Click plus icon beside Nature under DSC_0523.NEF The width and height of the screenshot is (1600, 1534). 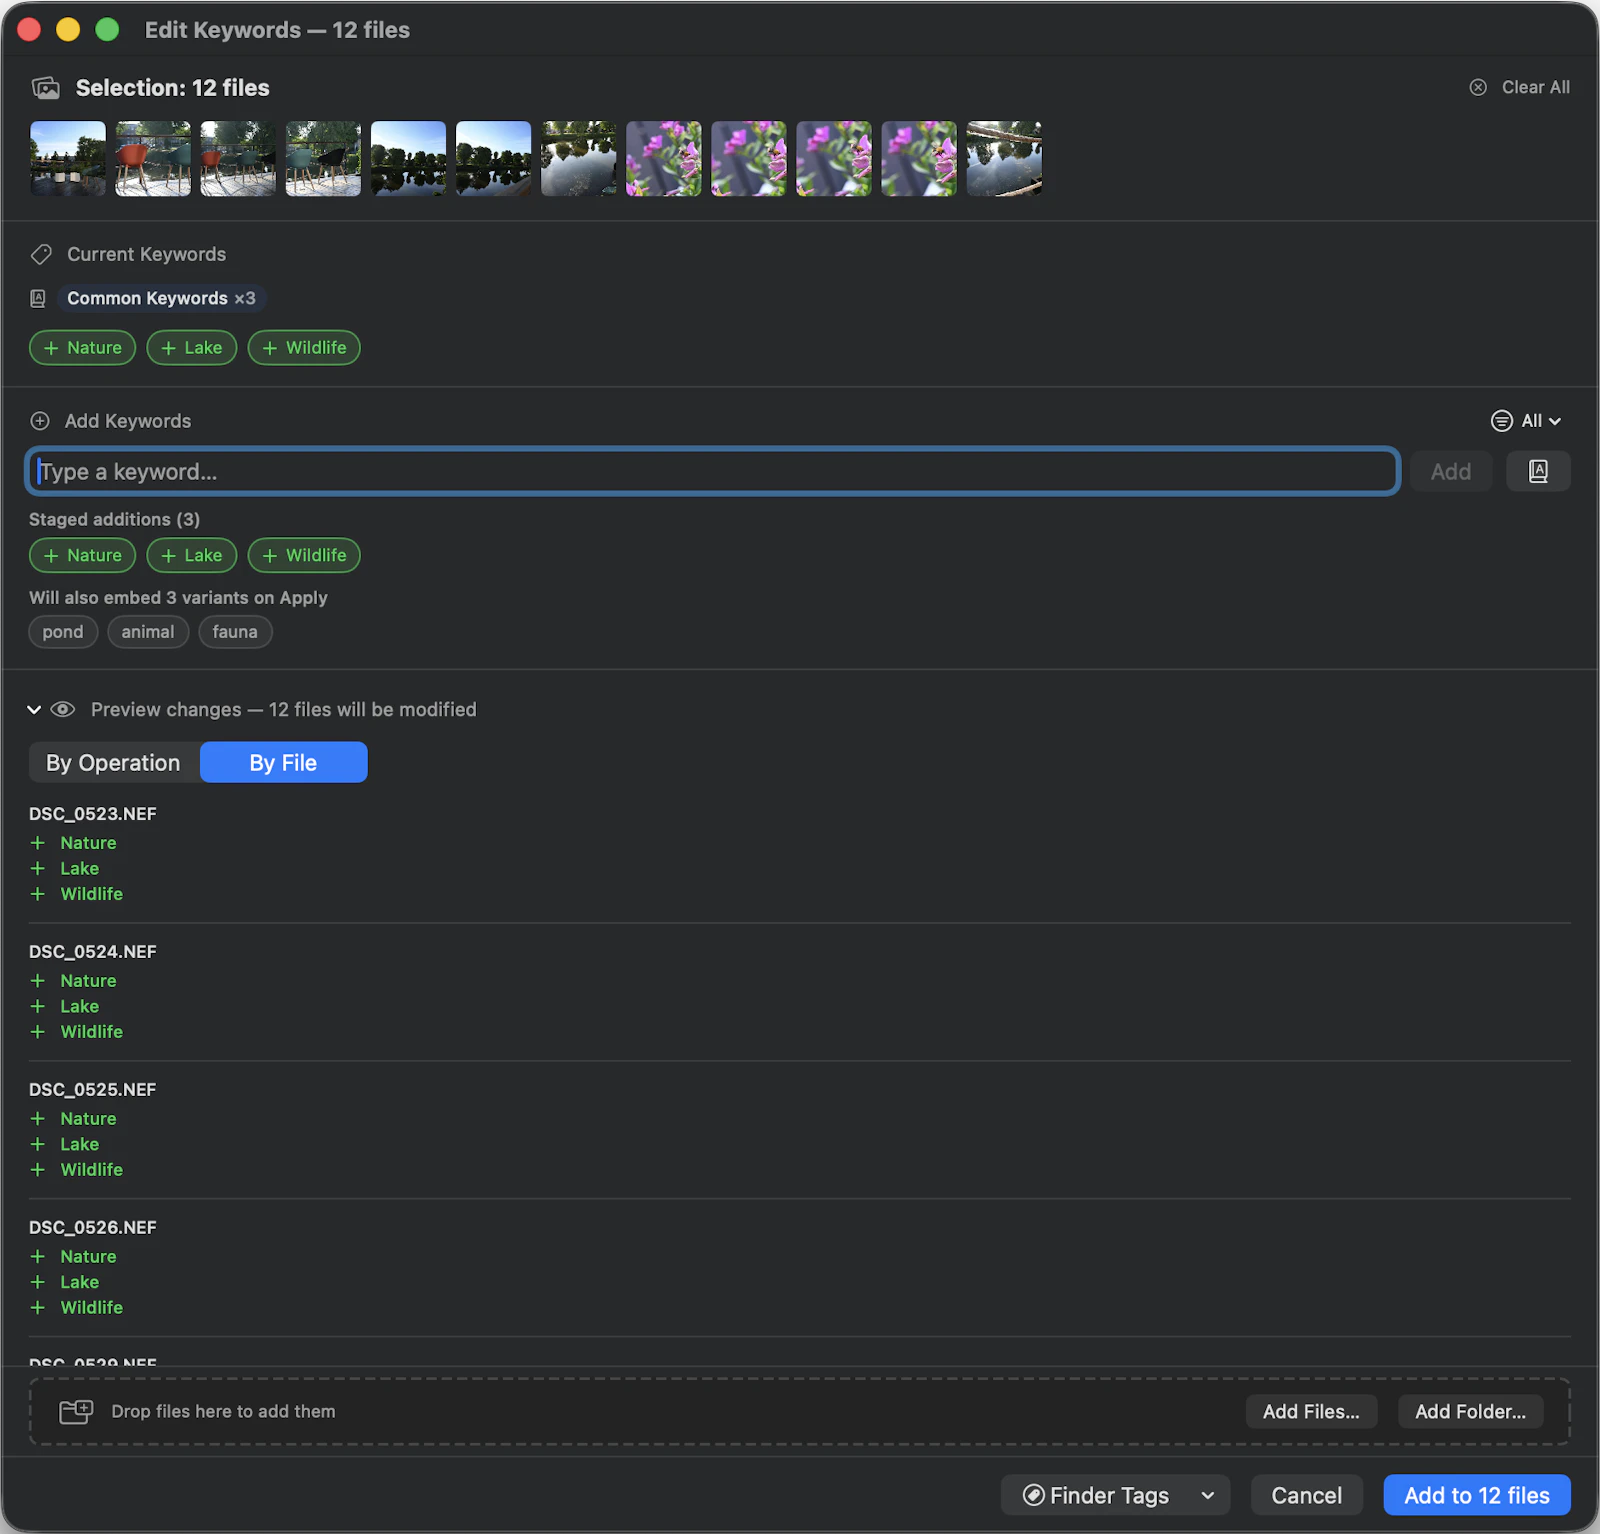[x=38, y=843]
